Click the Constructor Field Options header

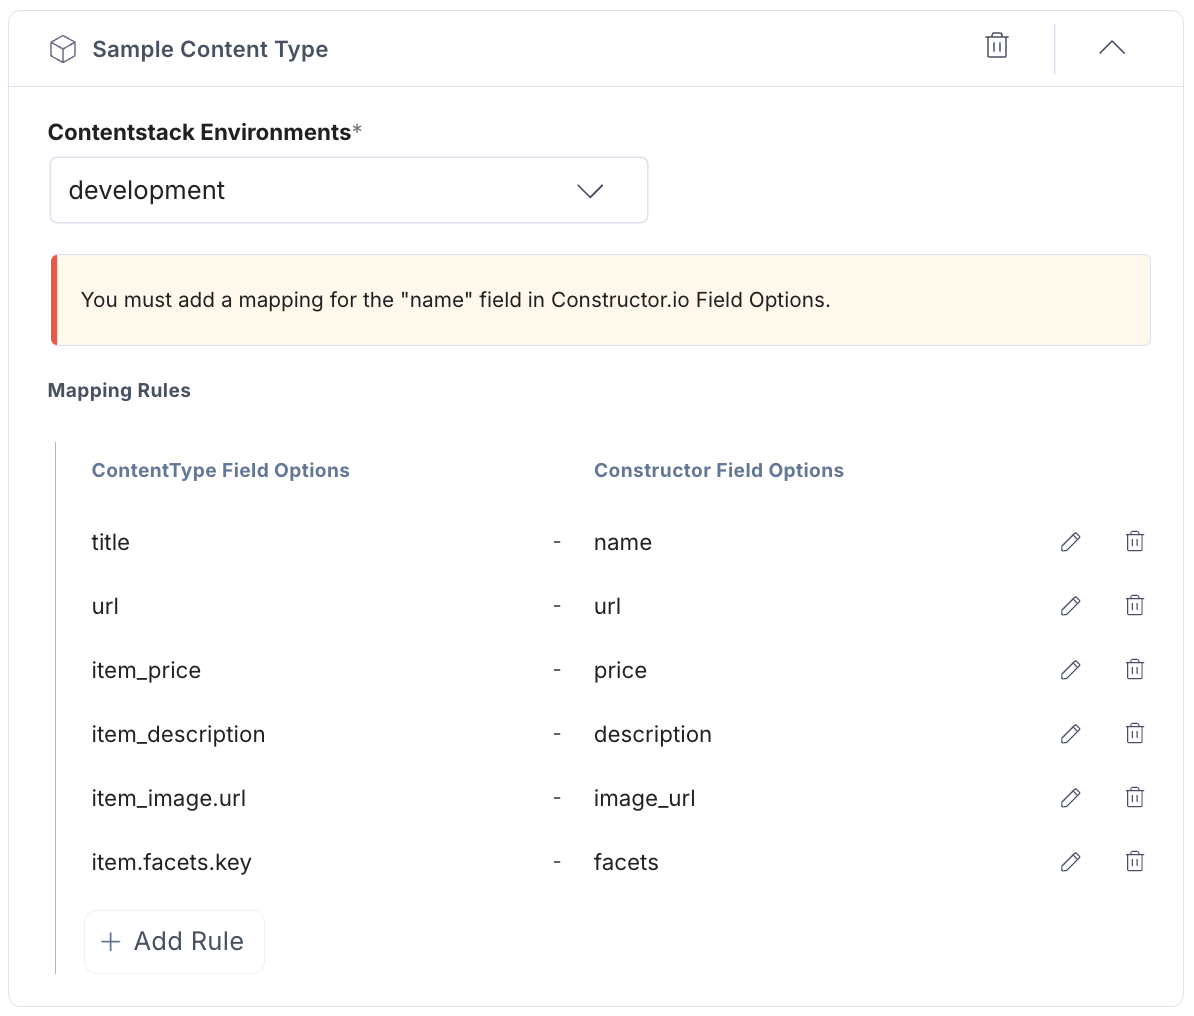[719, 471]
